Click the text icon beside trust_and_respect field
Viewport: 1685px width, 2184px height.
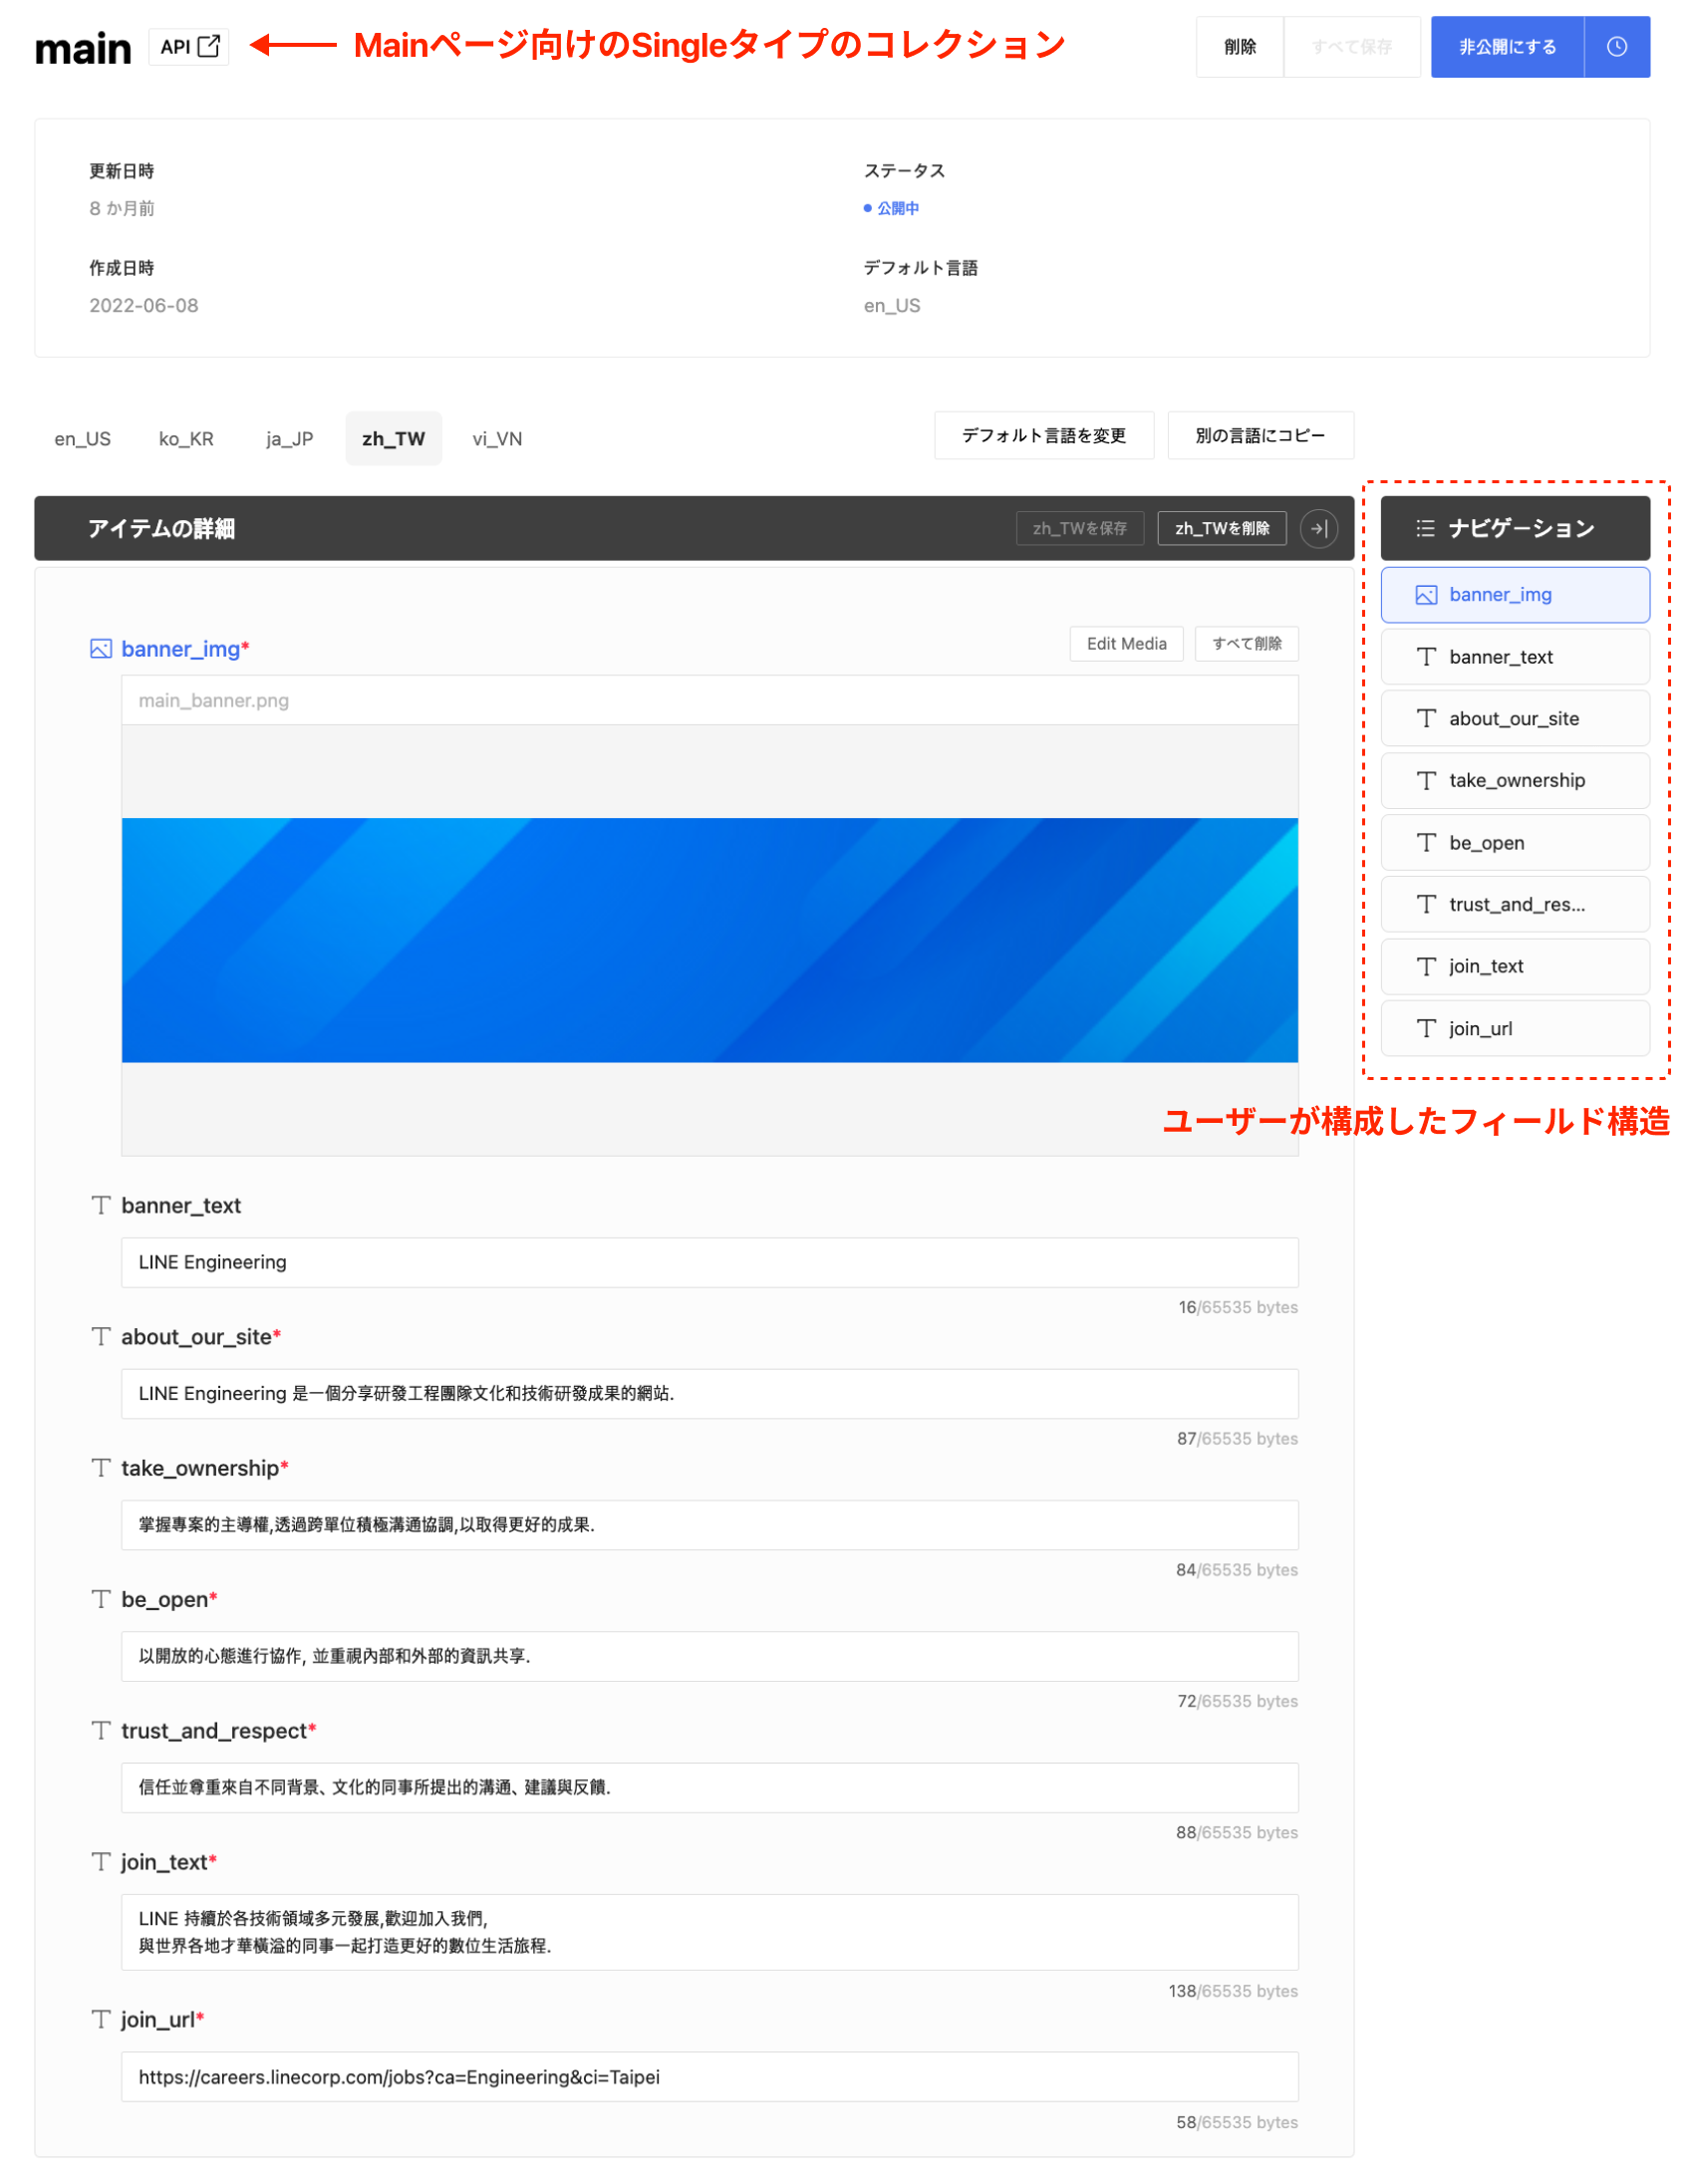pos(101,1731)
